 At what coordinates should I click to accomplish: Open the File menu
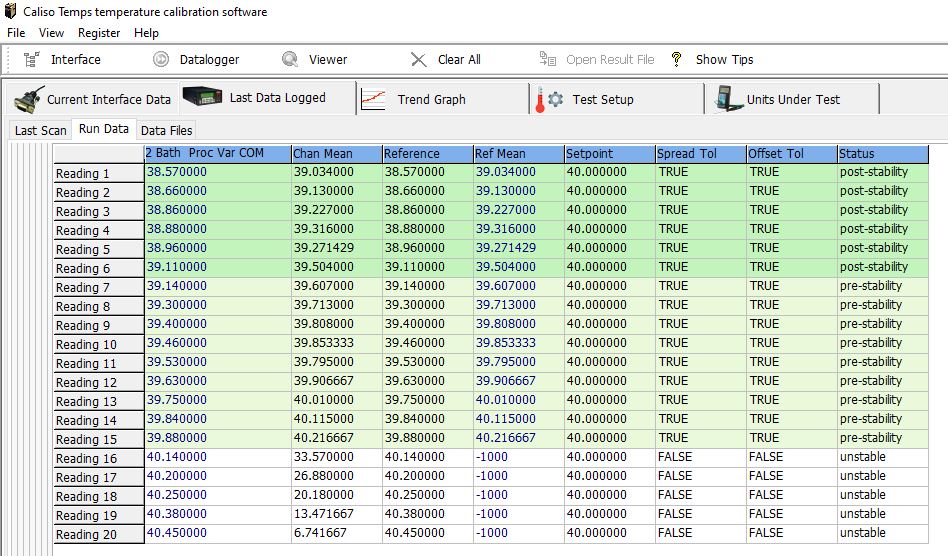tap(16, 33)
